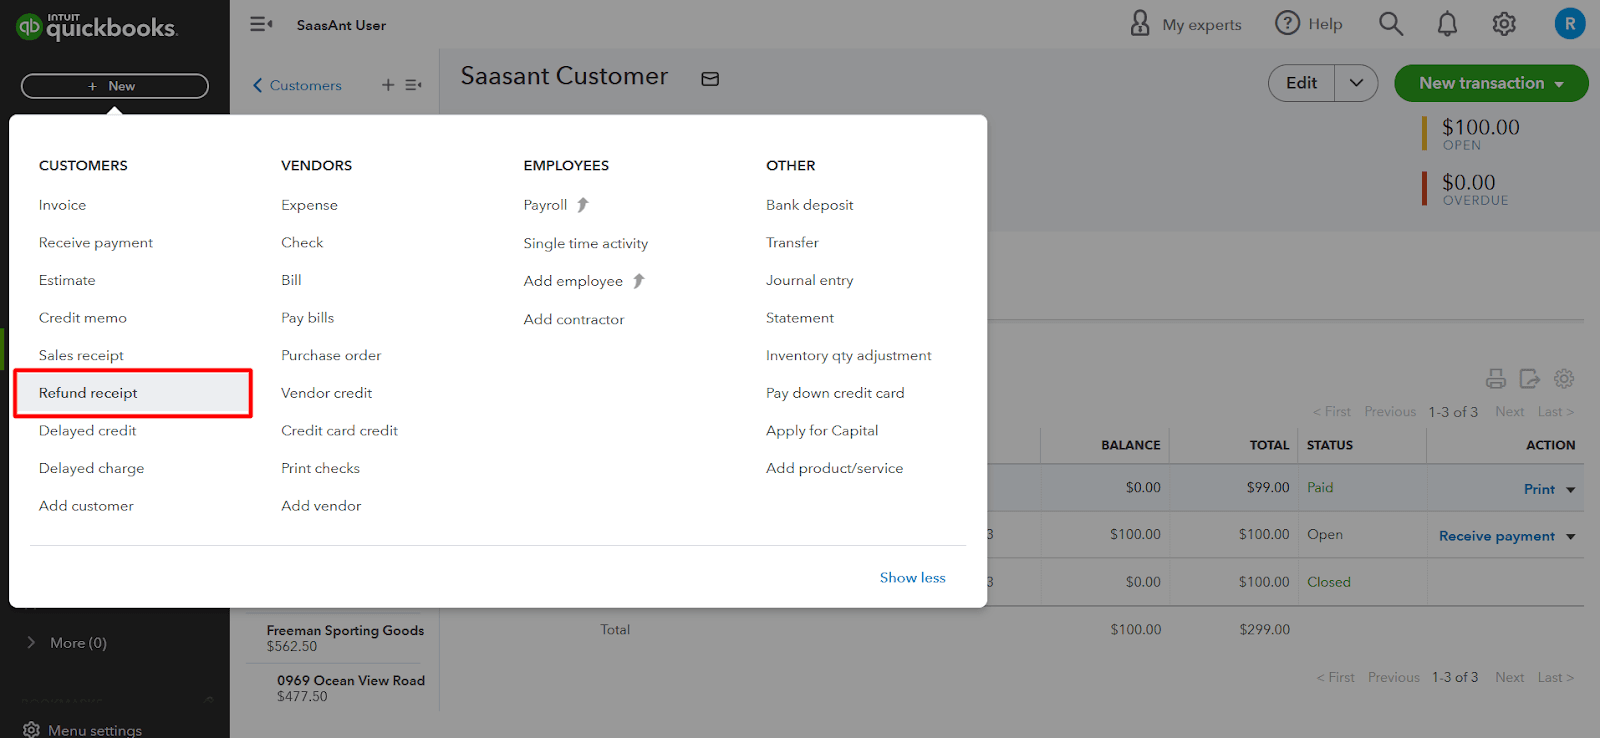Click the top Next pagination link

(1509, 412)
